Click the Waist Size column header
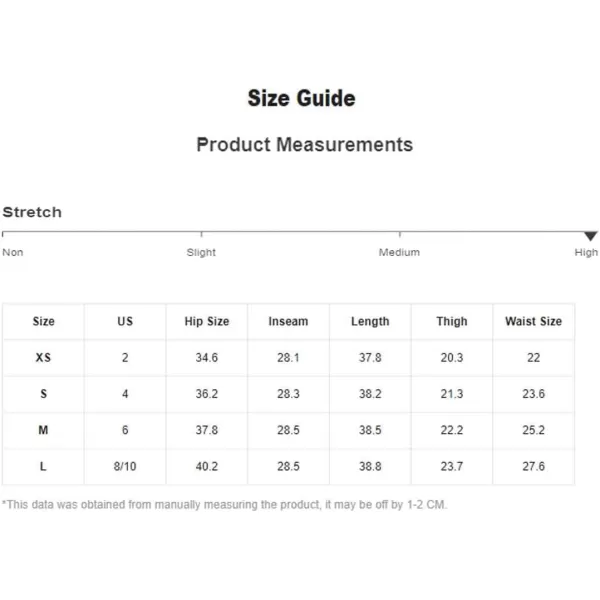 tap(533, 321)
